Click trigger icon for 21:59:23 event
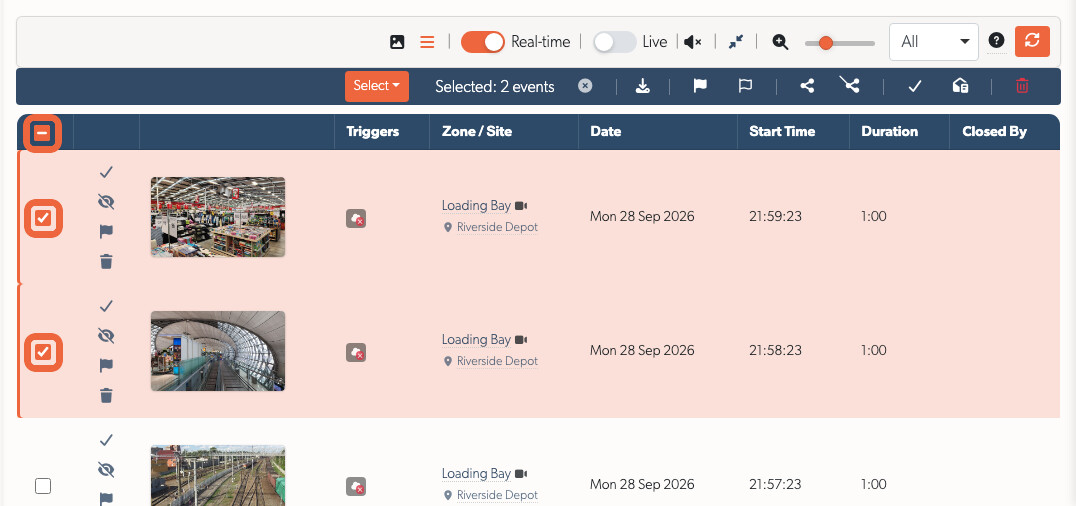This screenshot has width=1076, height=506. tap(355, 218)
